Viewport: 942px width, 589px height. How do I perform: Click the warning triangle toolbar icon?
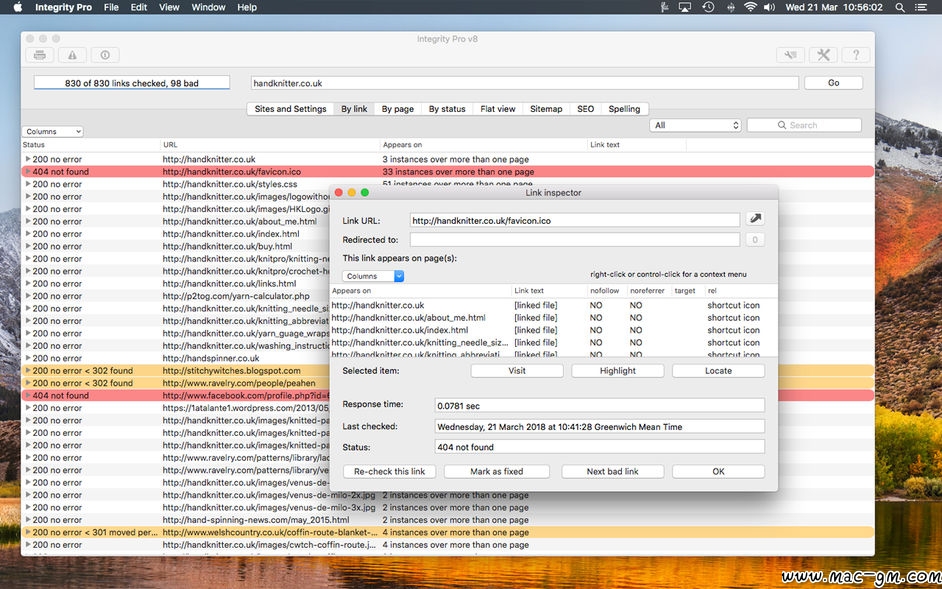point(72,55)
